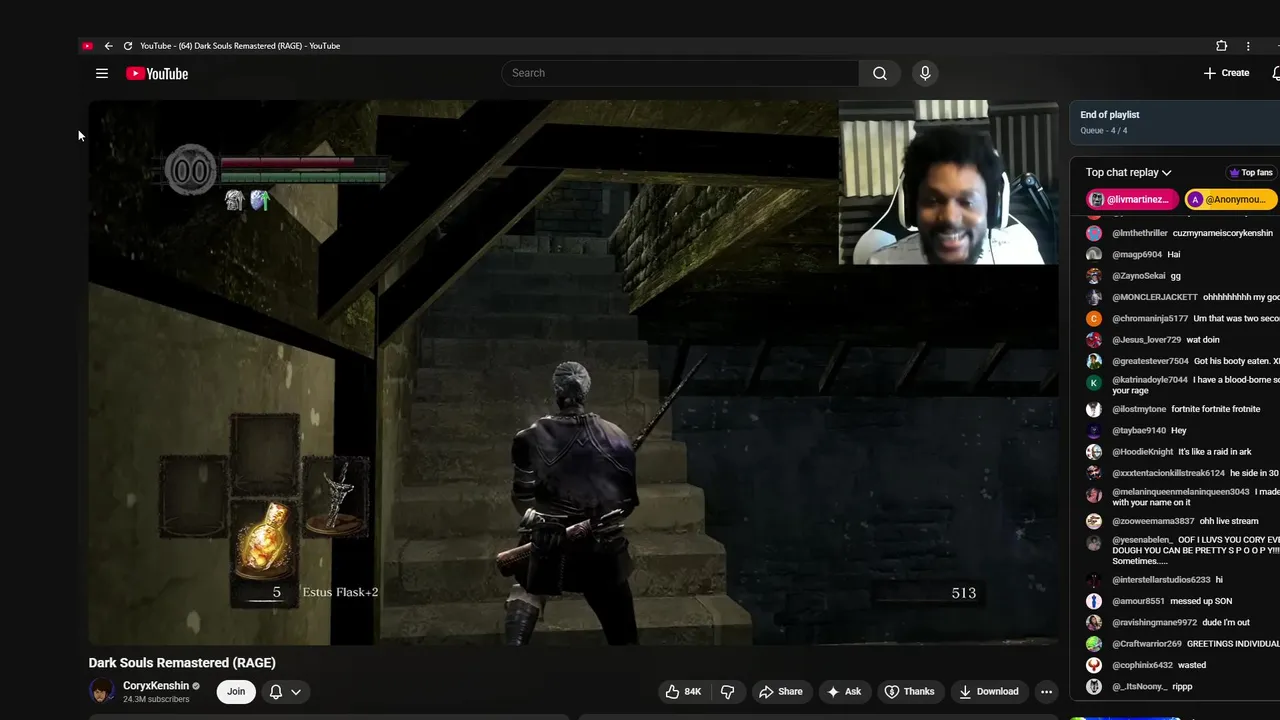Viewport: 1280px width, 720px height.
Task: Open @katrinadoyle7044's green K avatar
Action: [1094, 383]
